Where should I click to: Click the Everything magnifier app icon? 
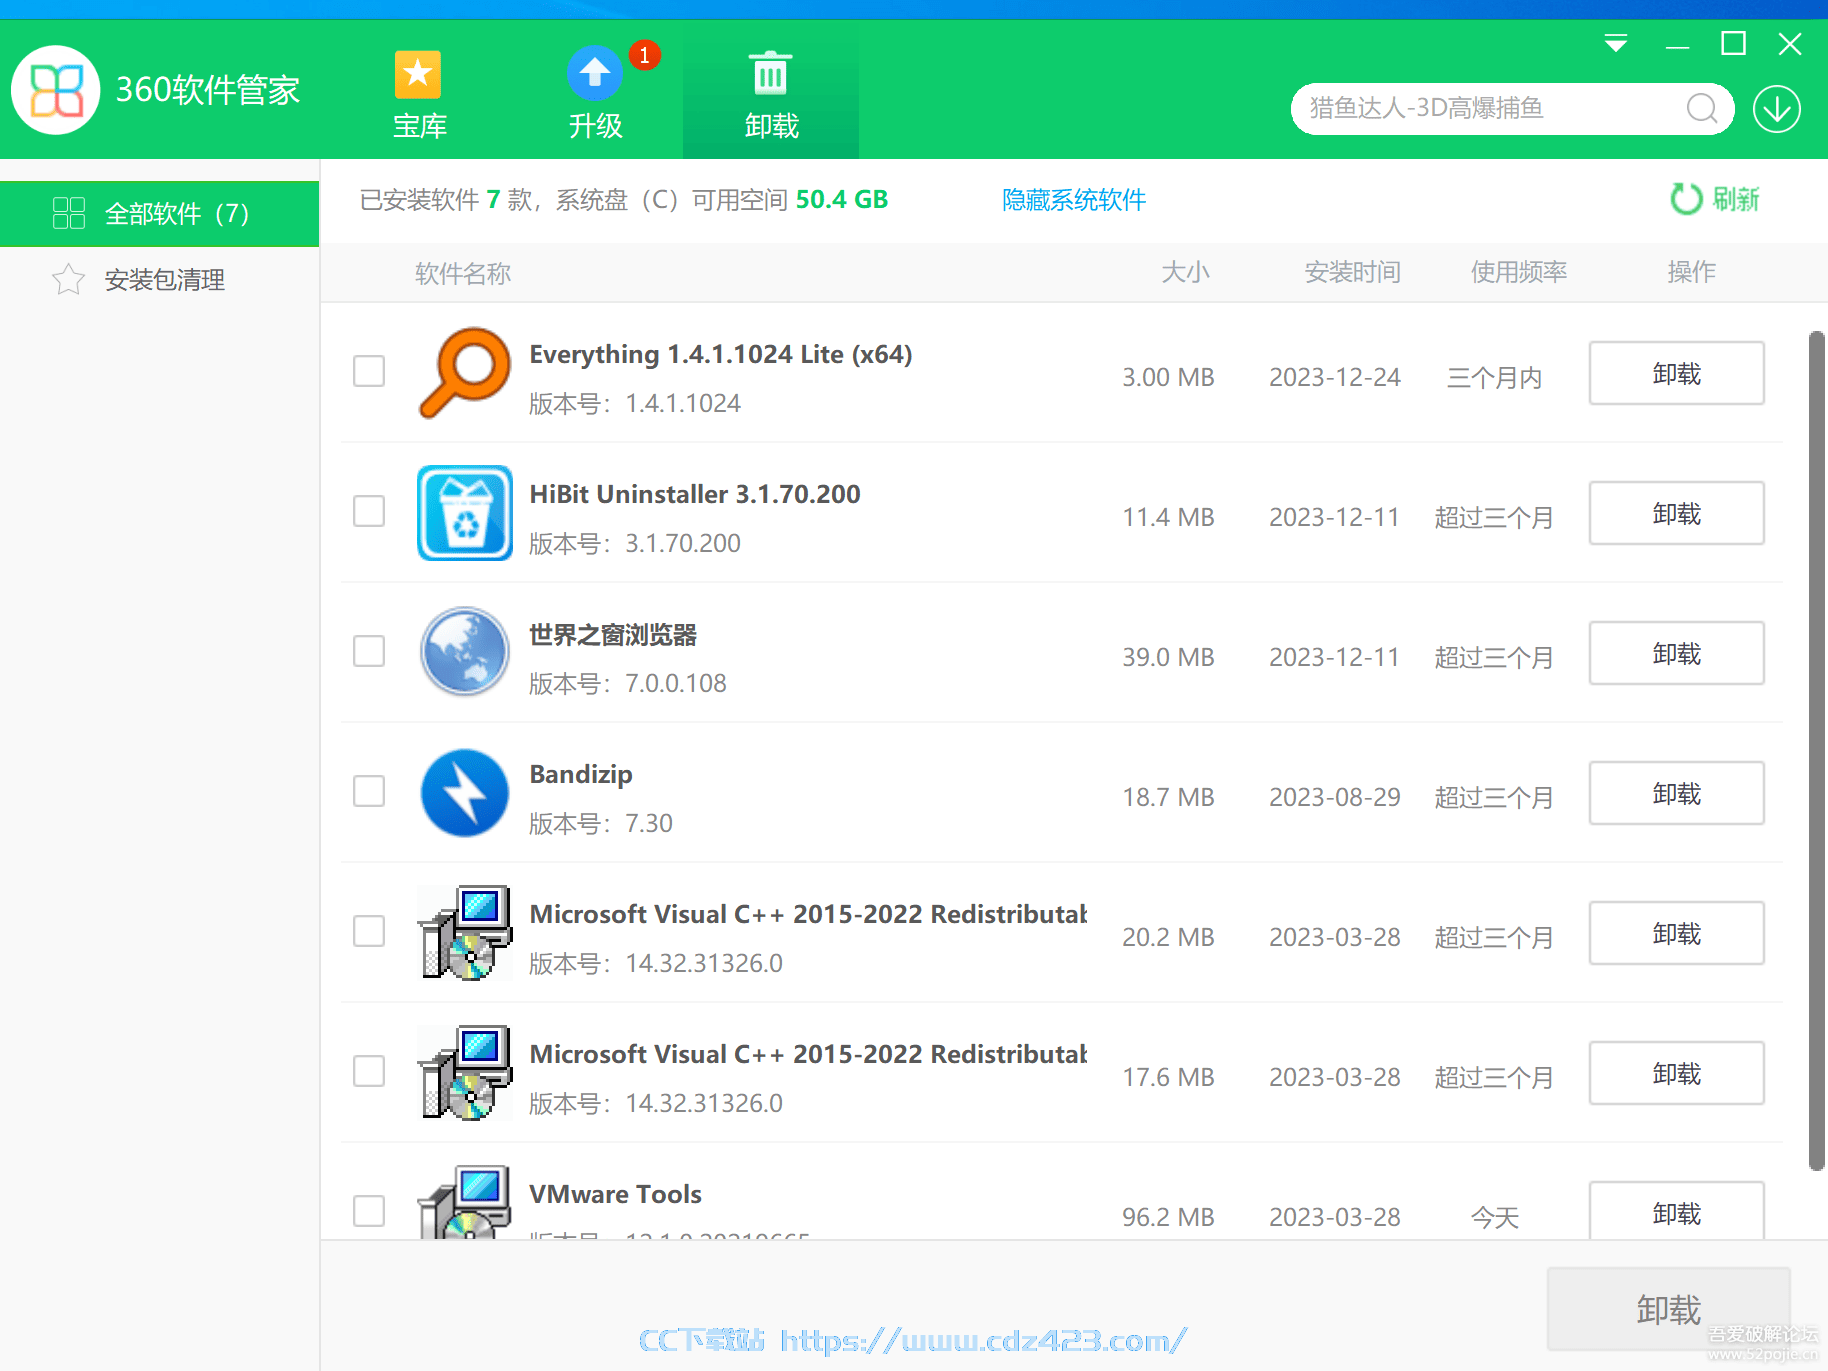point(465,372)
